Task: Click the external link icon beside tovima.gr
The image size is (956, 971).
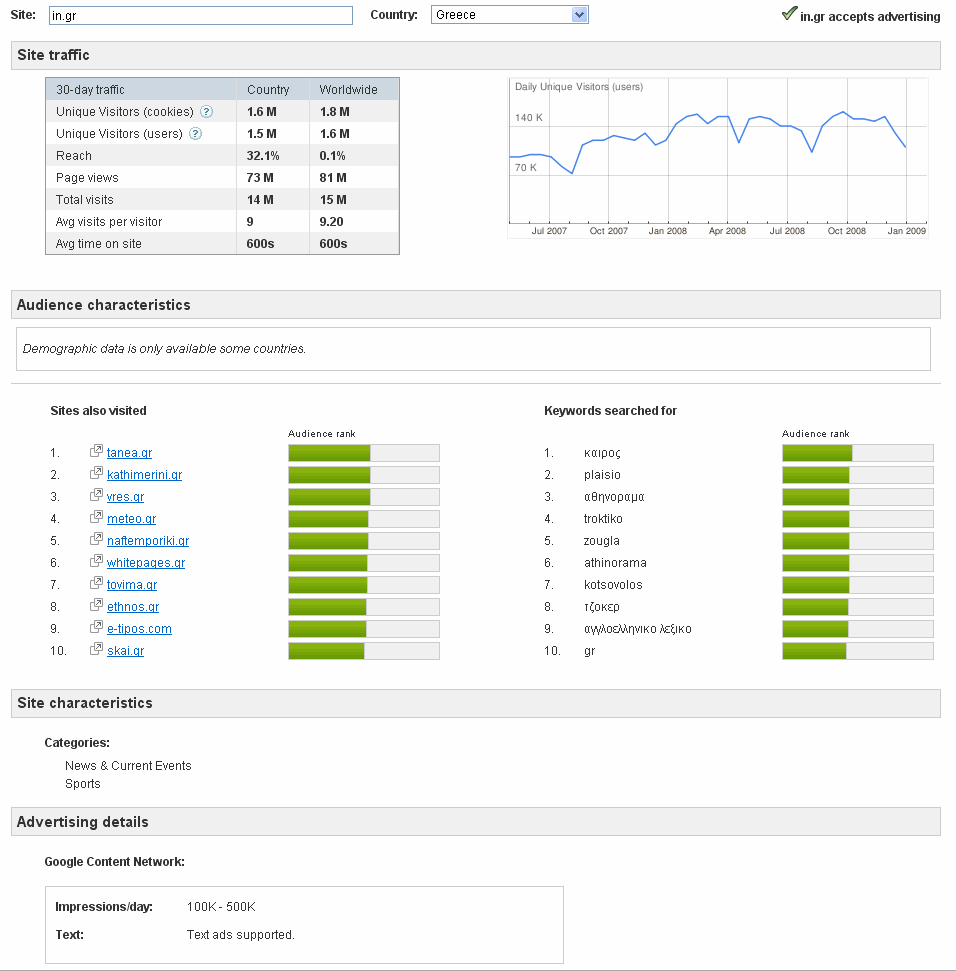Action: (x=96, y=583)
